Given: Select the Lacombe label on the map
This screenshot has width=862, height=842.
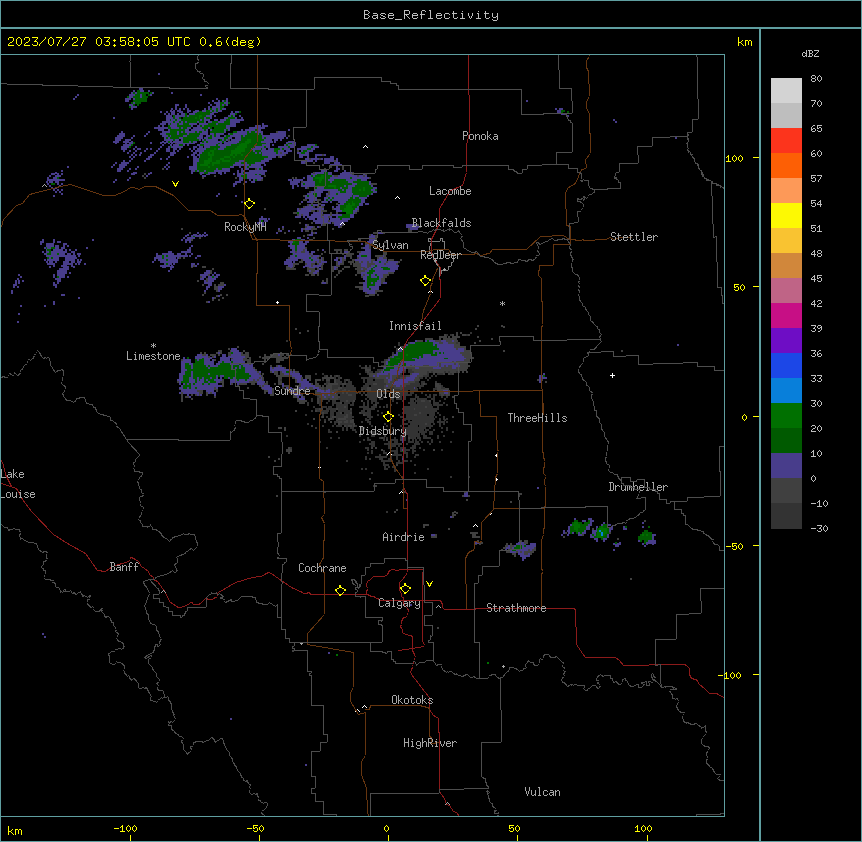Looking at the screenshot, I should [x=450, y=191].
